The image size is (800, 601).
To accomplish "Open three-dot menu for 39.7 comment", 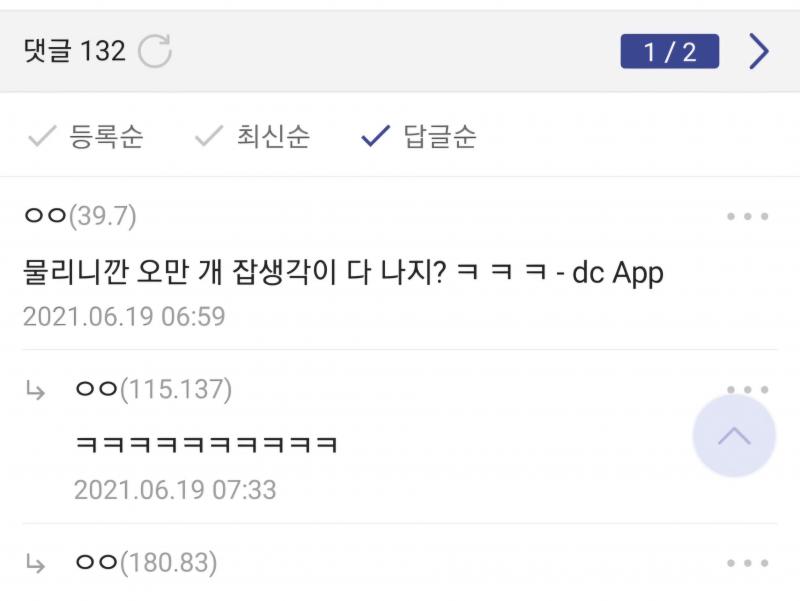I will [747, 216].
